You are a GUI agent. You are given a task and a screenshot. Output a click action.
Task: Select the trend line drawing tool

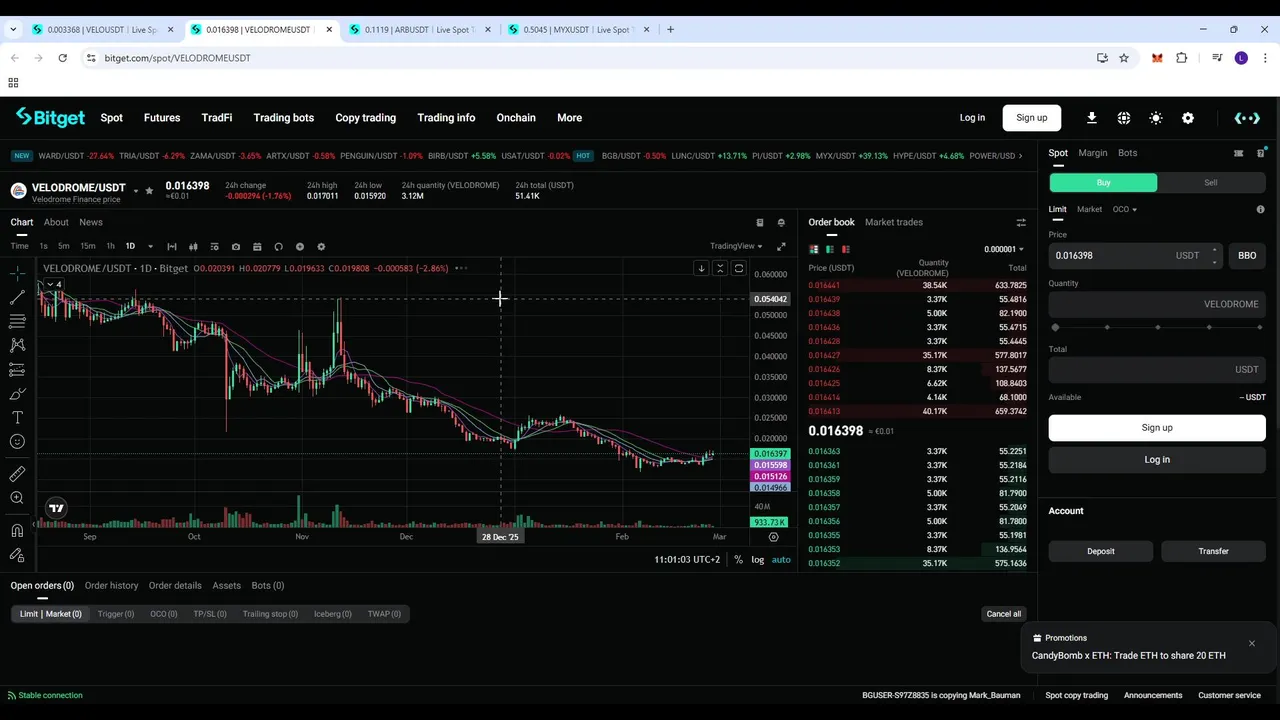(17, 298)
